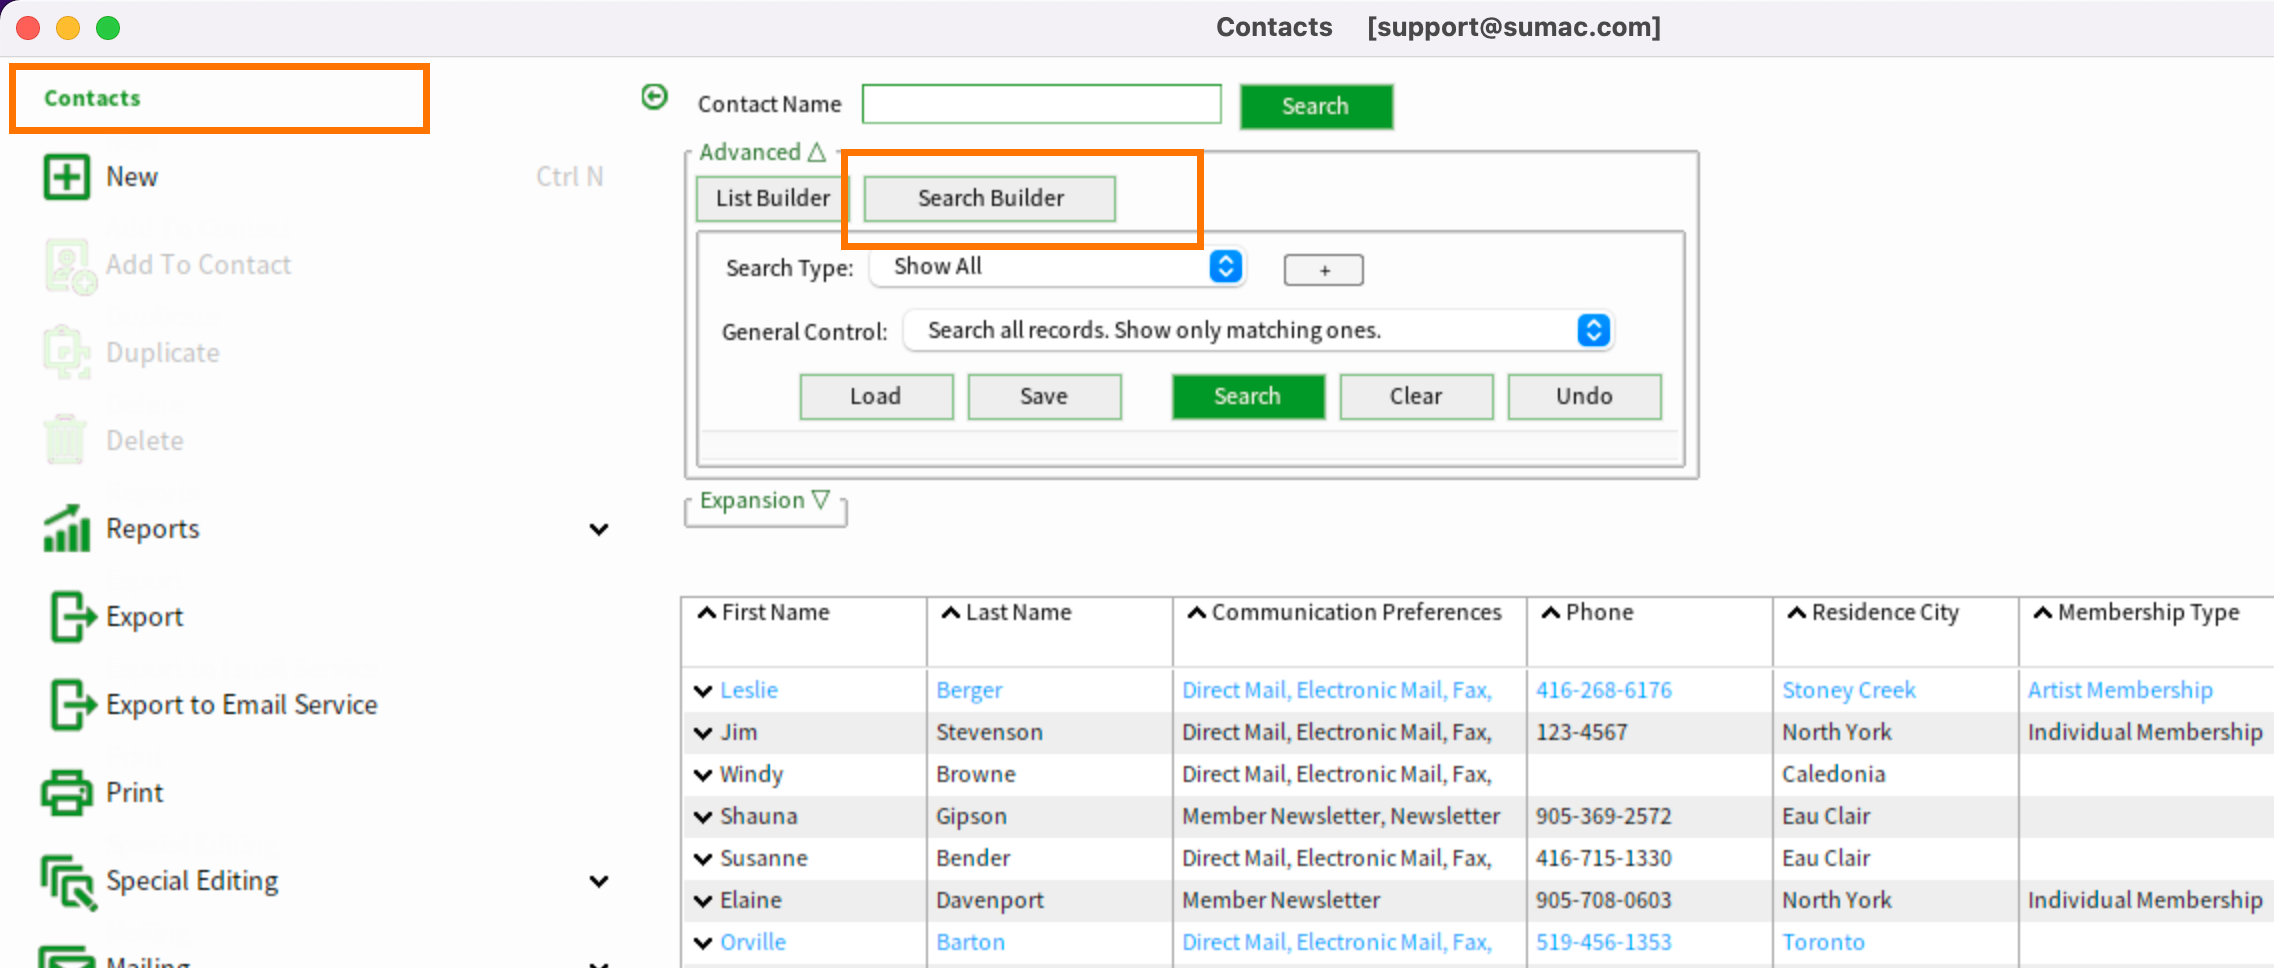Click the Clear button
This screenshot has width=2274, height=968.
(x=1416, y=396)
